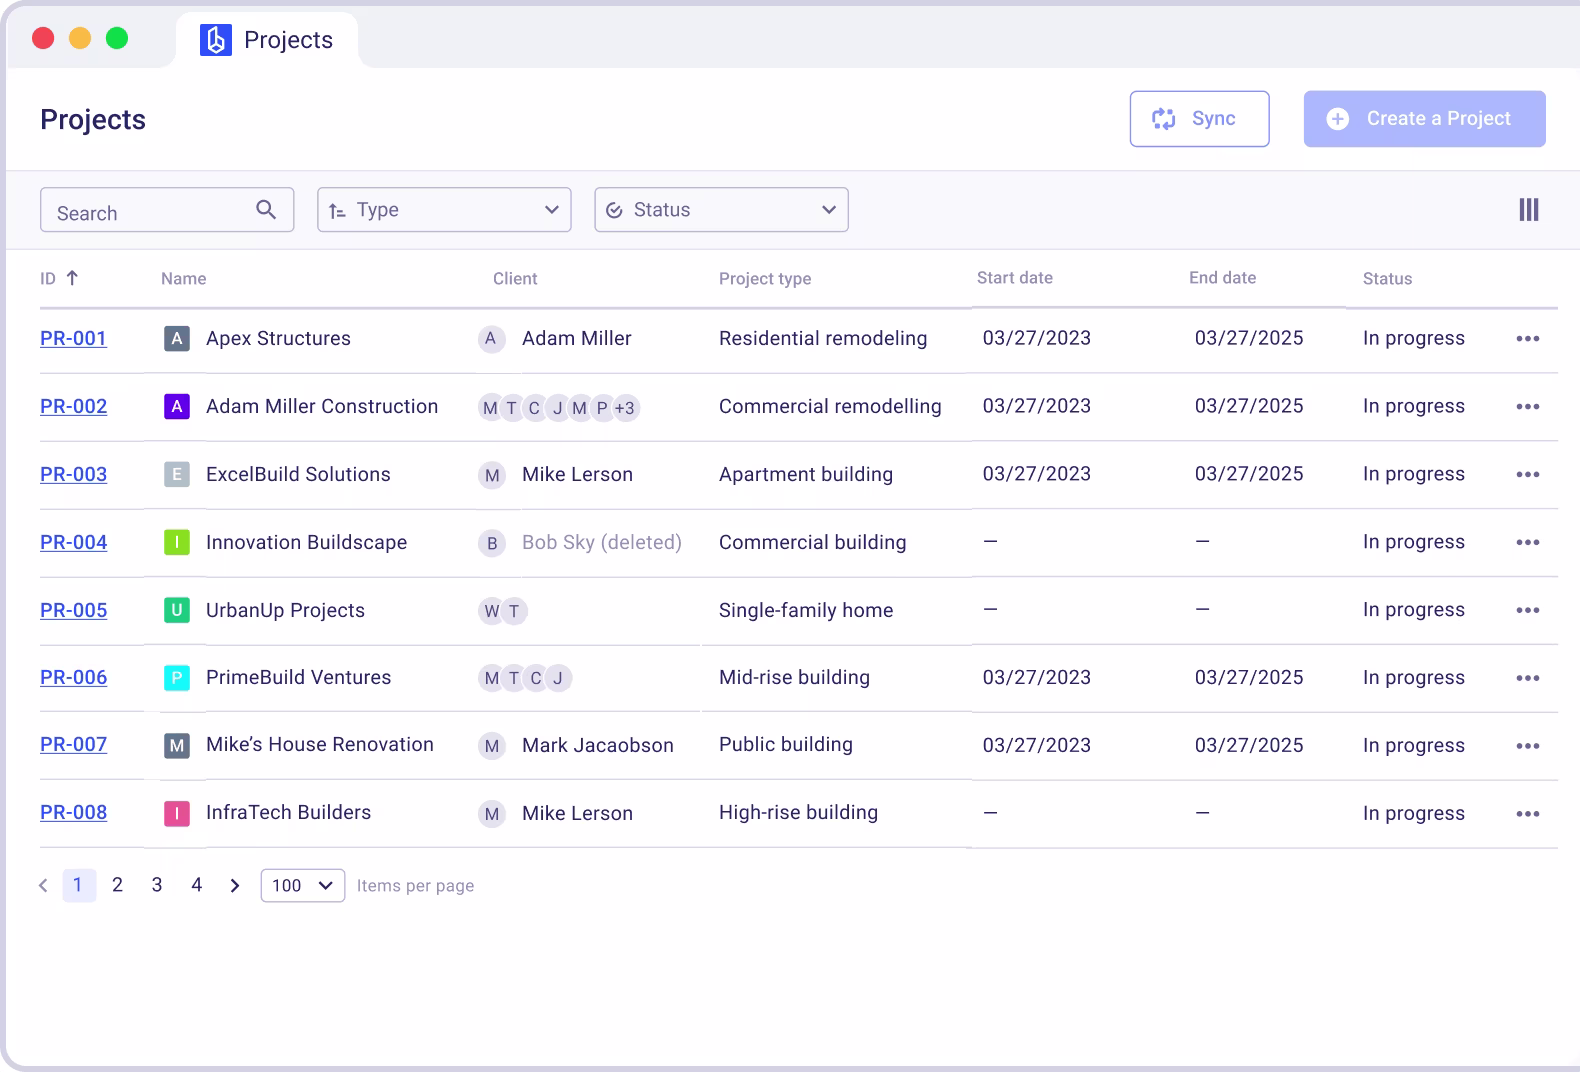This screenshot has height=1072, width=1580.
Task: Select page 3 in pagination
Action: pyautogui.click(x=157, y=885)
